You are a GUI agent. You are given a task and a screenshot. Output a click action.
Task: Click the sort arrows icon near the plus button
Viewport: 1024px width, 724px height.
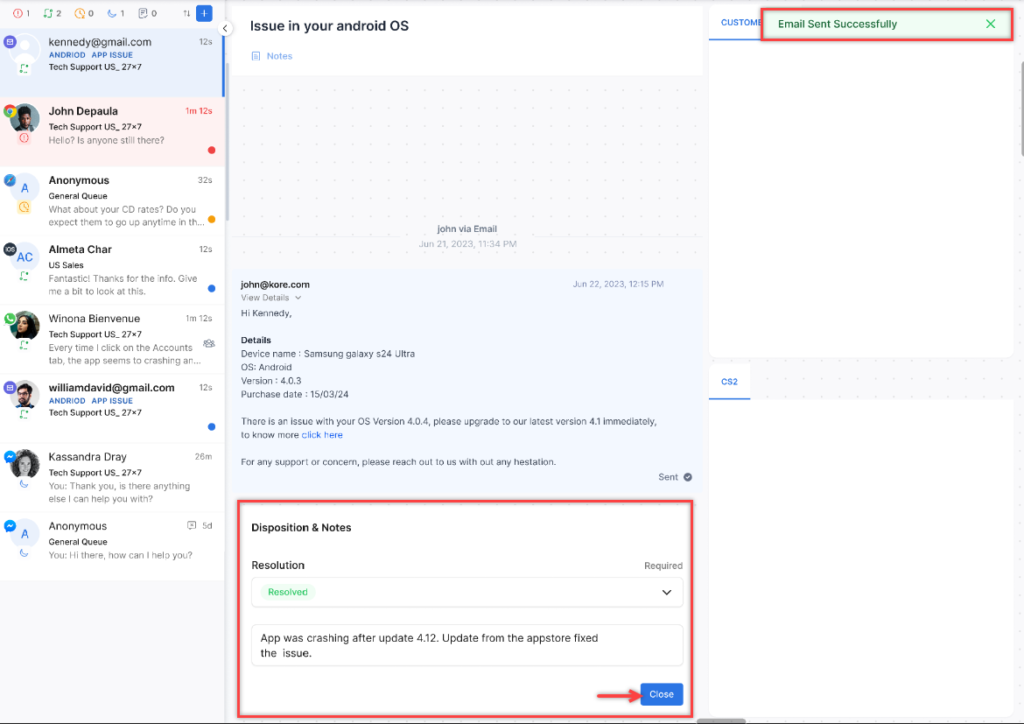coord(186,13)
